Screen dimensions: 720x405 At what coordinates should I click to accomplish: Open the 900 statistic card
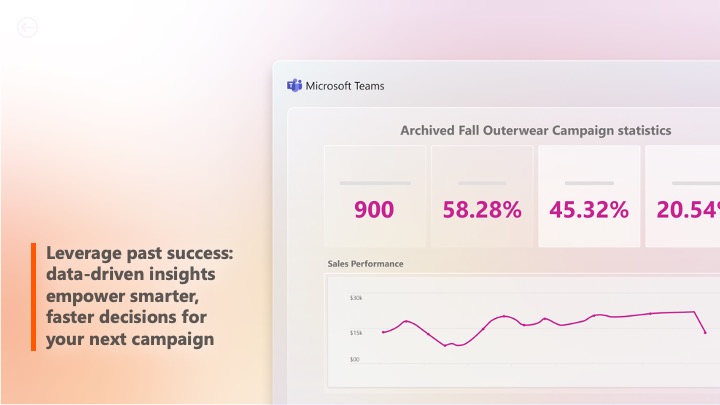[375, 197]
